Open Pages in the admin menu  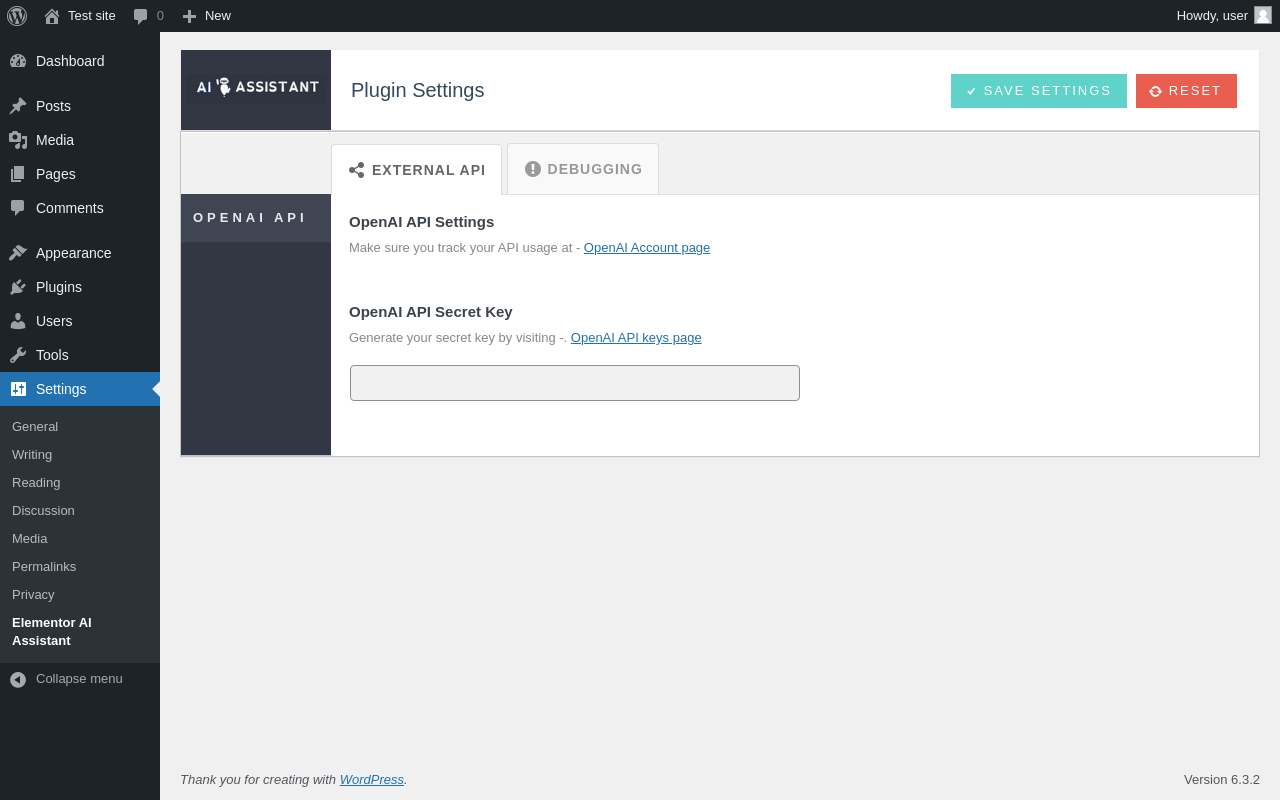click(80, 174)
